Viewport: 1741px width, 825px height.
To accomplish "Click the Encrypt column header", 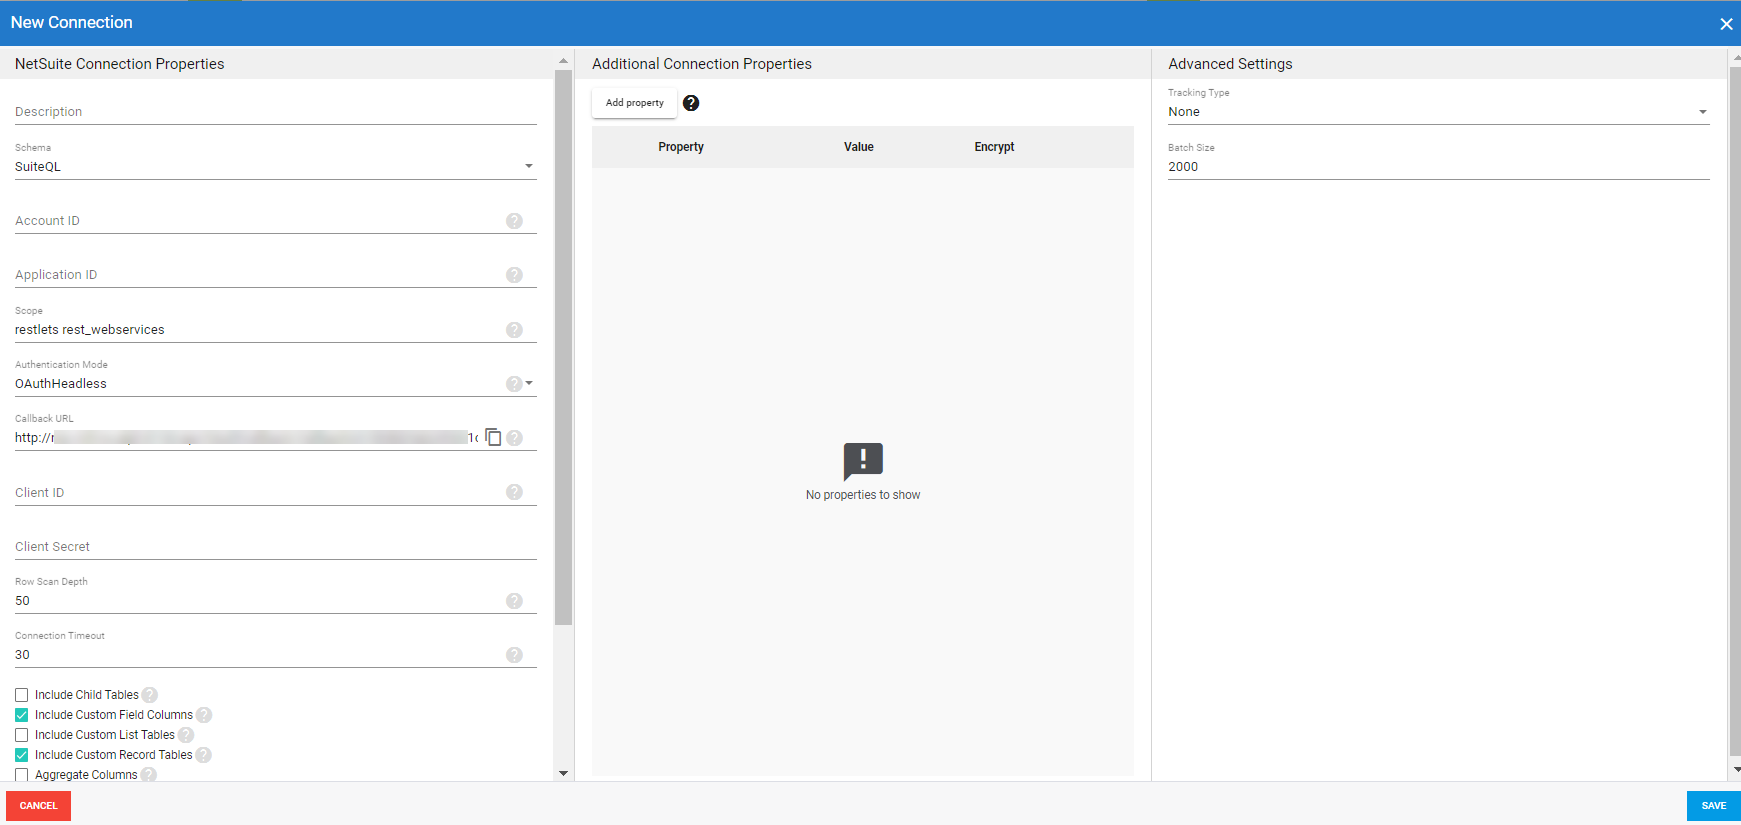I will pos(994,147).
